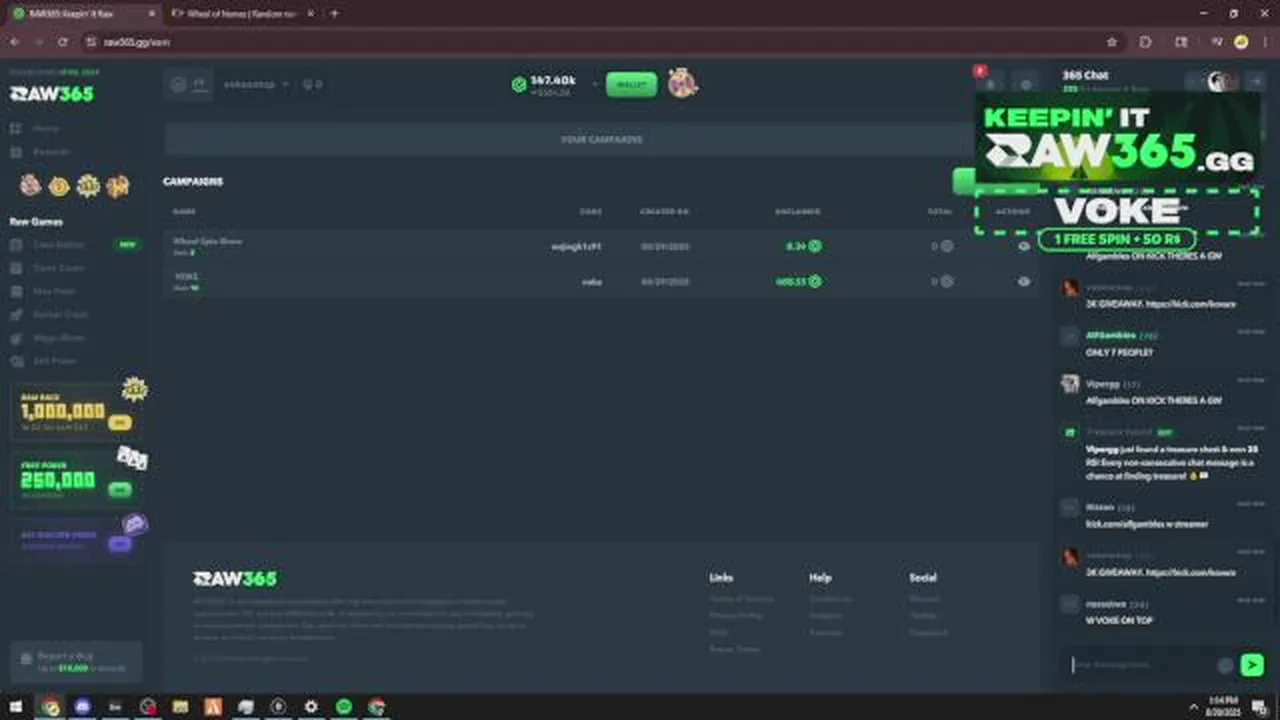Open the Report a Bug card
This screenshot has width=1280, height=720.
point(76,662)
